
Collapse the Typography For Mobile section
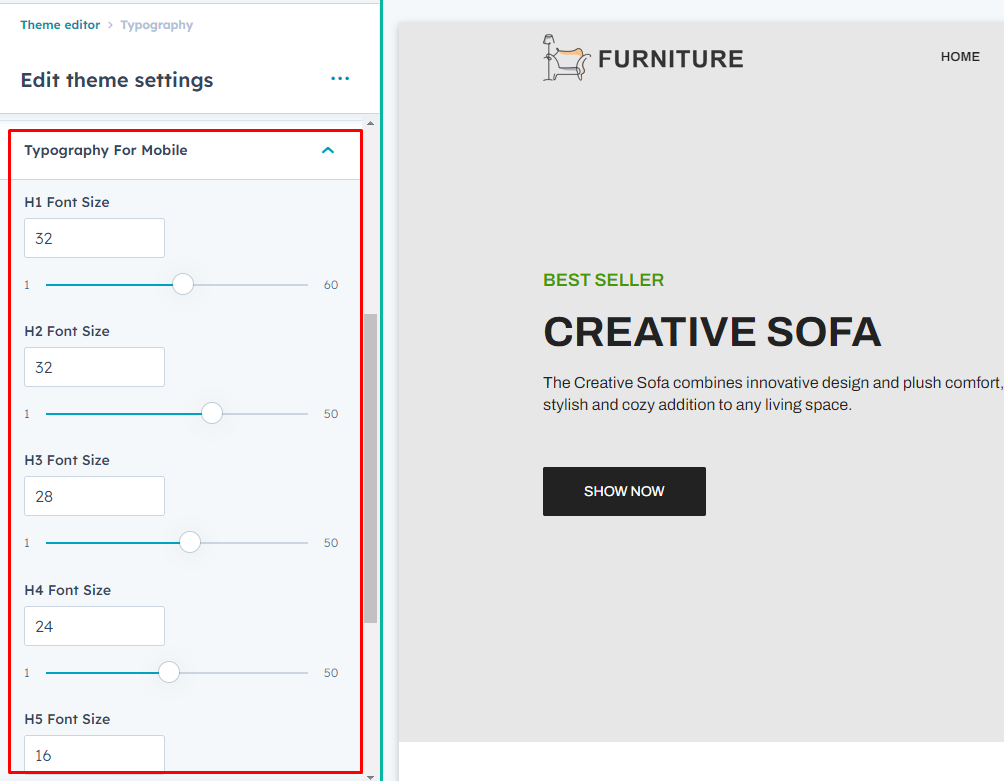click(327, 151)
